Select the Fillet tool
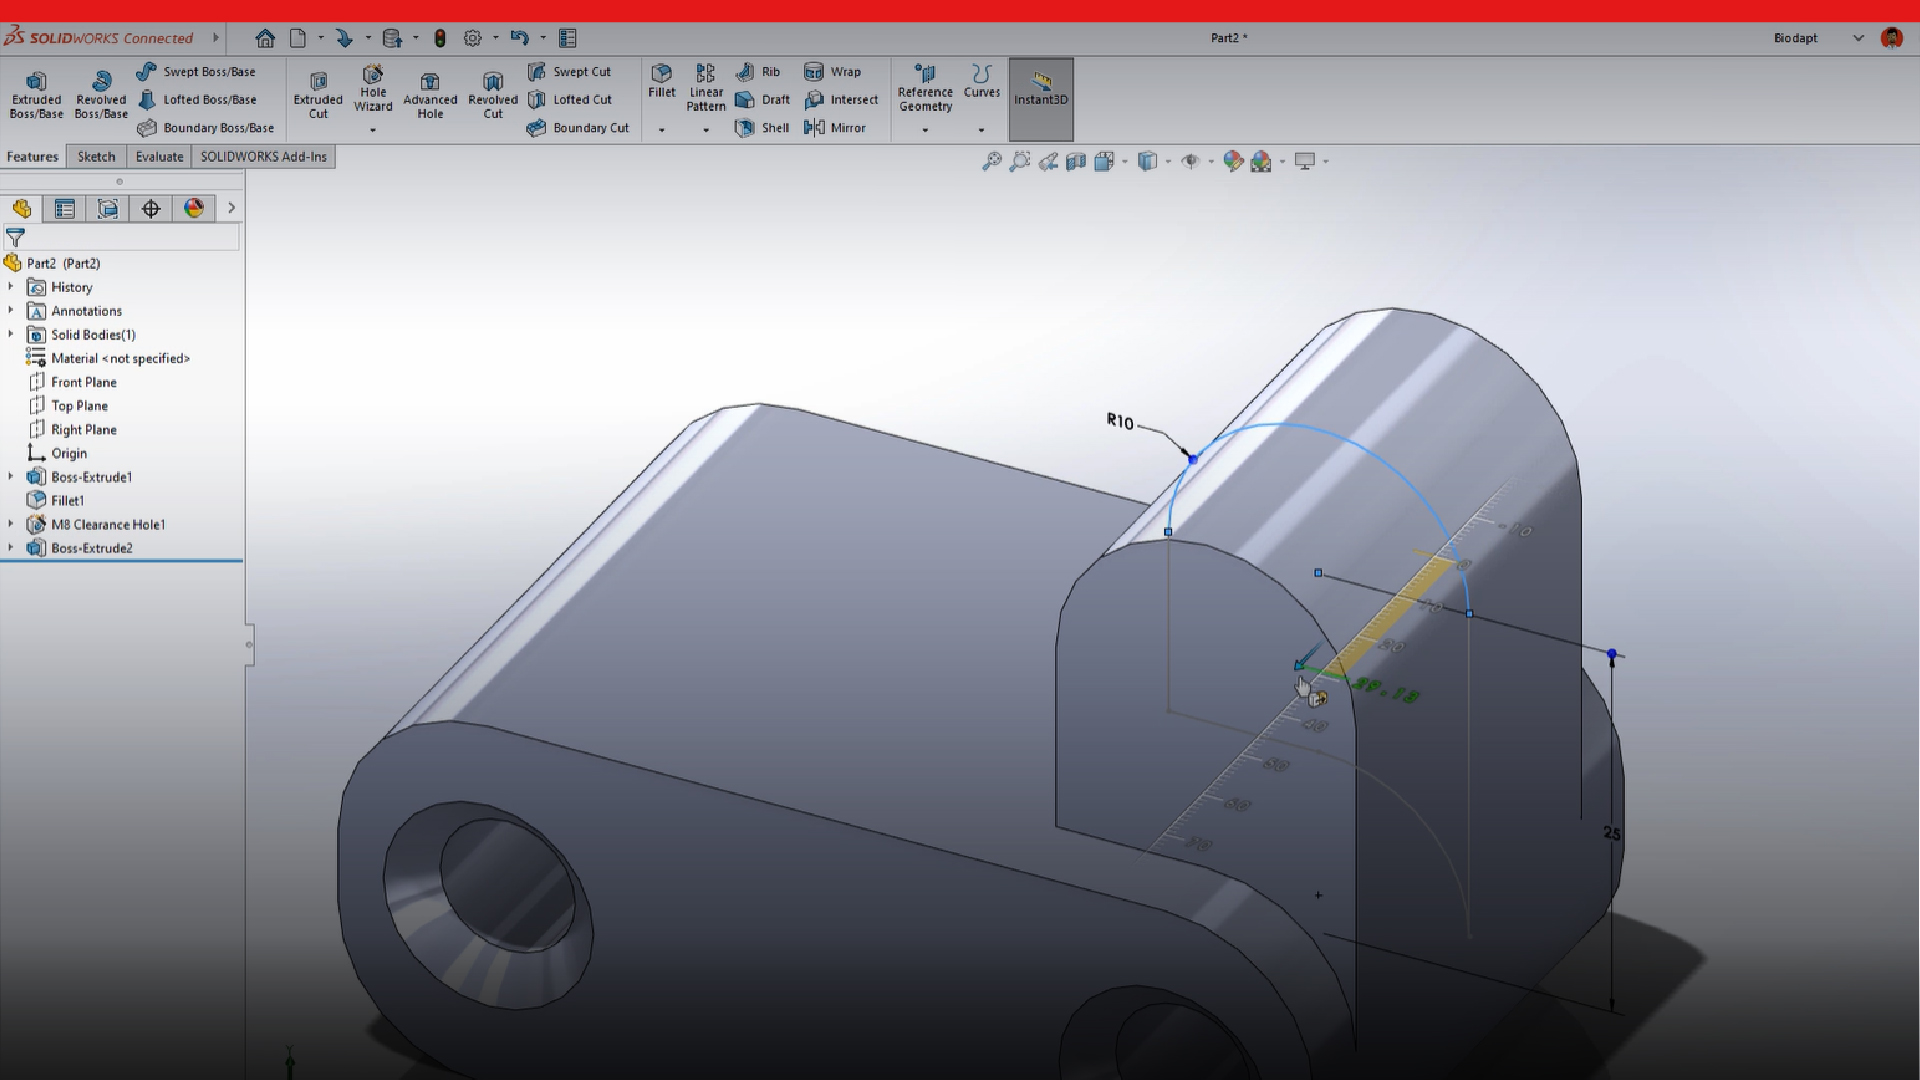 click(x=662, y=85)
